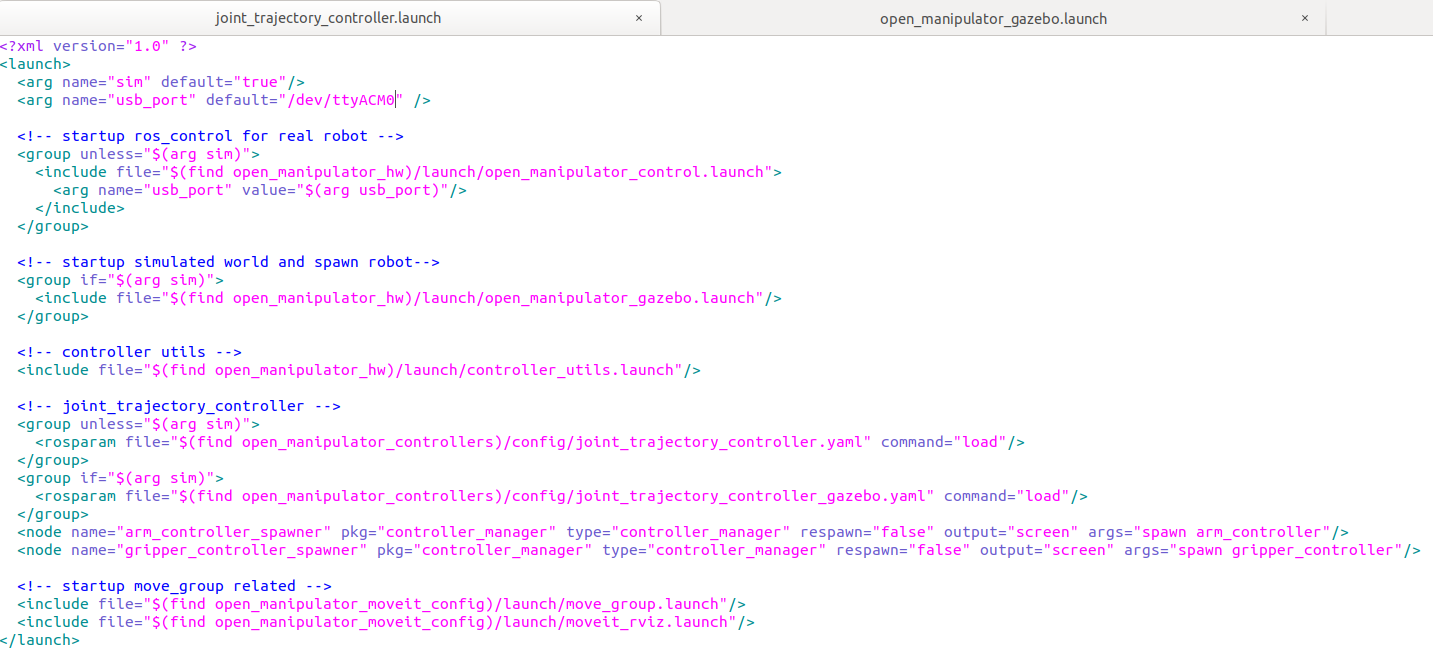Click joint_trajectory_controller_gazebo.yaml rosparam line
This screenshot has height=654, width=1433.
click(x=561, y=496)
